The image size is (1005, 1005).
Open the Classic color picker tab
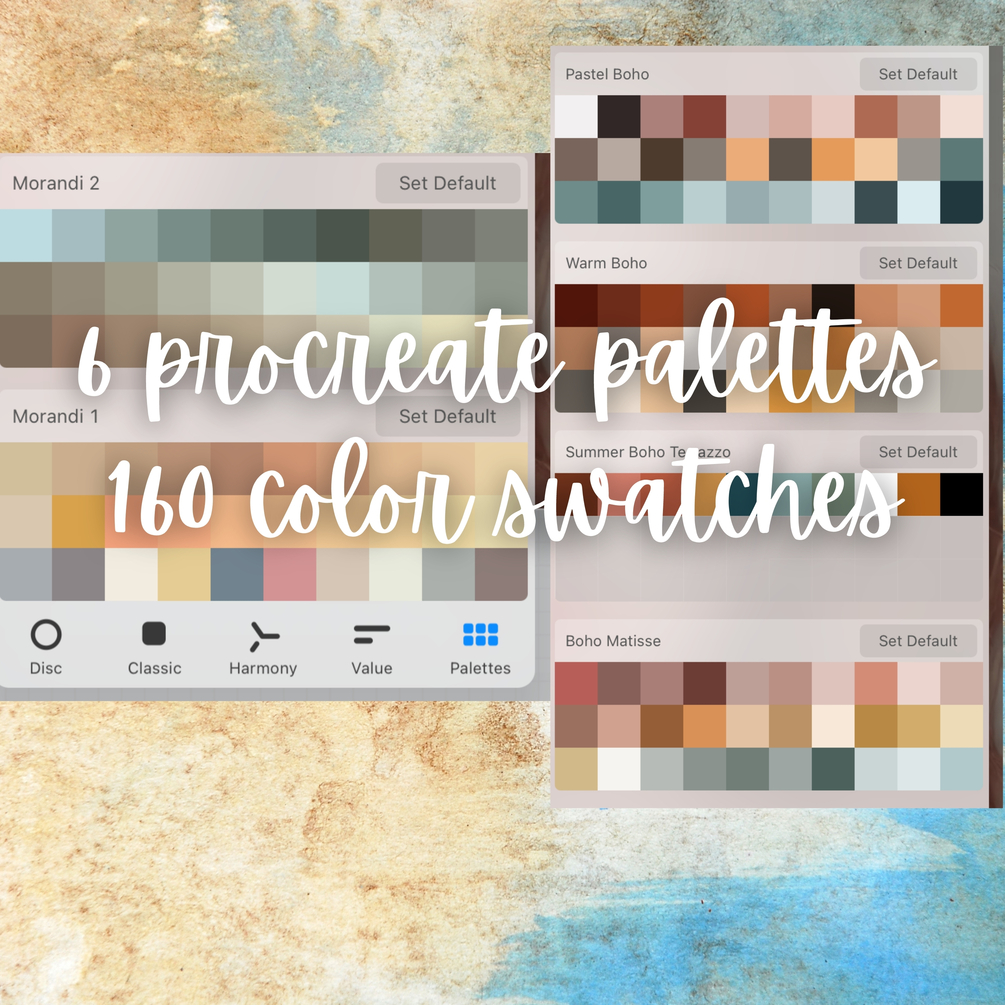[x=154, y=647]
